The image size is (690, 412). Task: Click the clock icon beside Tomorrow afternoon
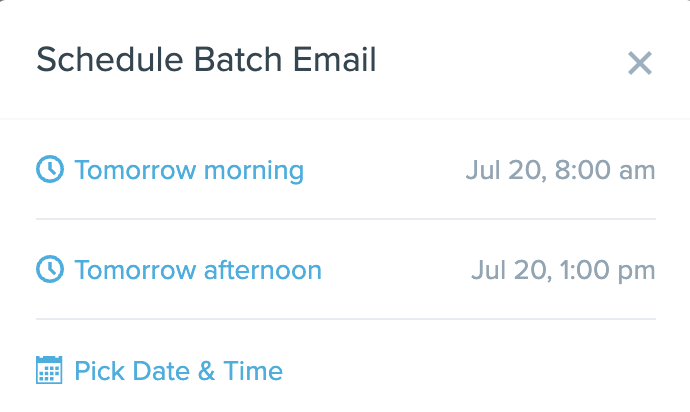click(49, 270)
